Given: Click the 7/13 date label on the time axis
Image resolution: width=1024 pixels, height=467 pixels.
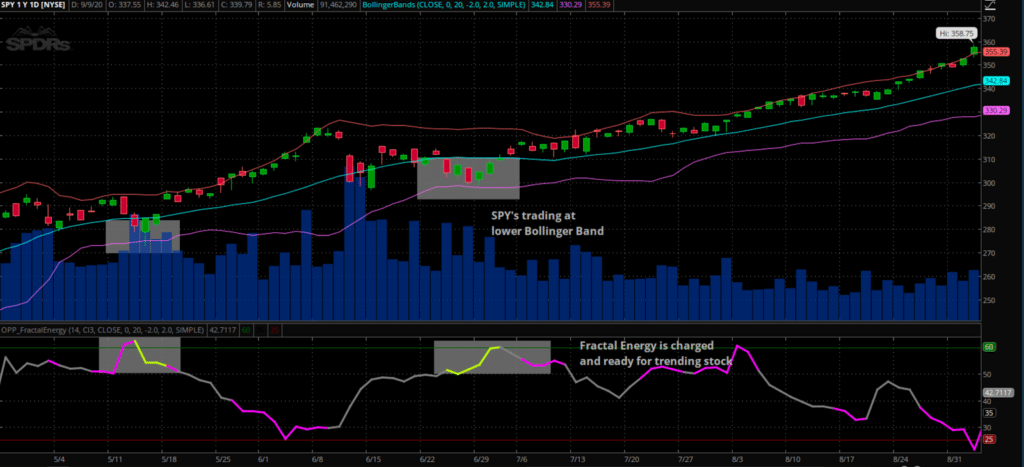Looking at the screenshot, I should point(577,460).
